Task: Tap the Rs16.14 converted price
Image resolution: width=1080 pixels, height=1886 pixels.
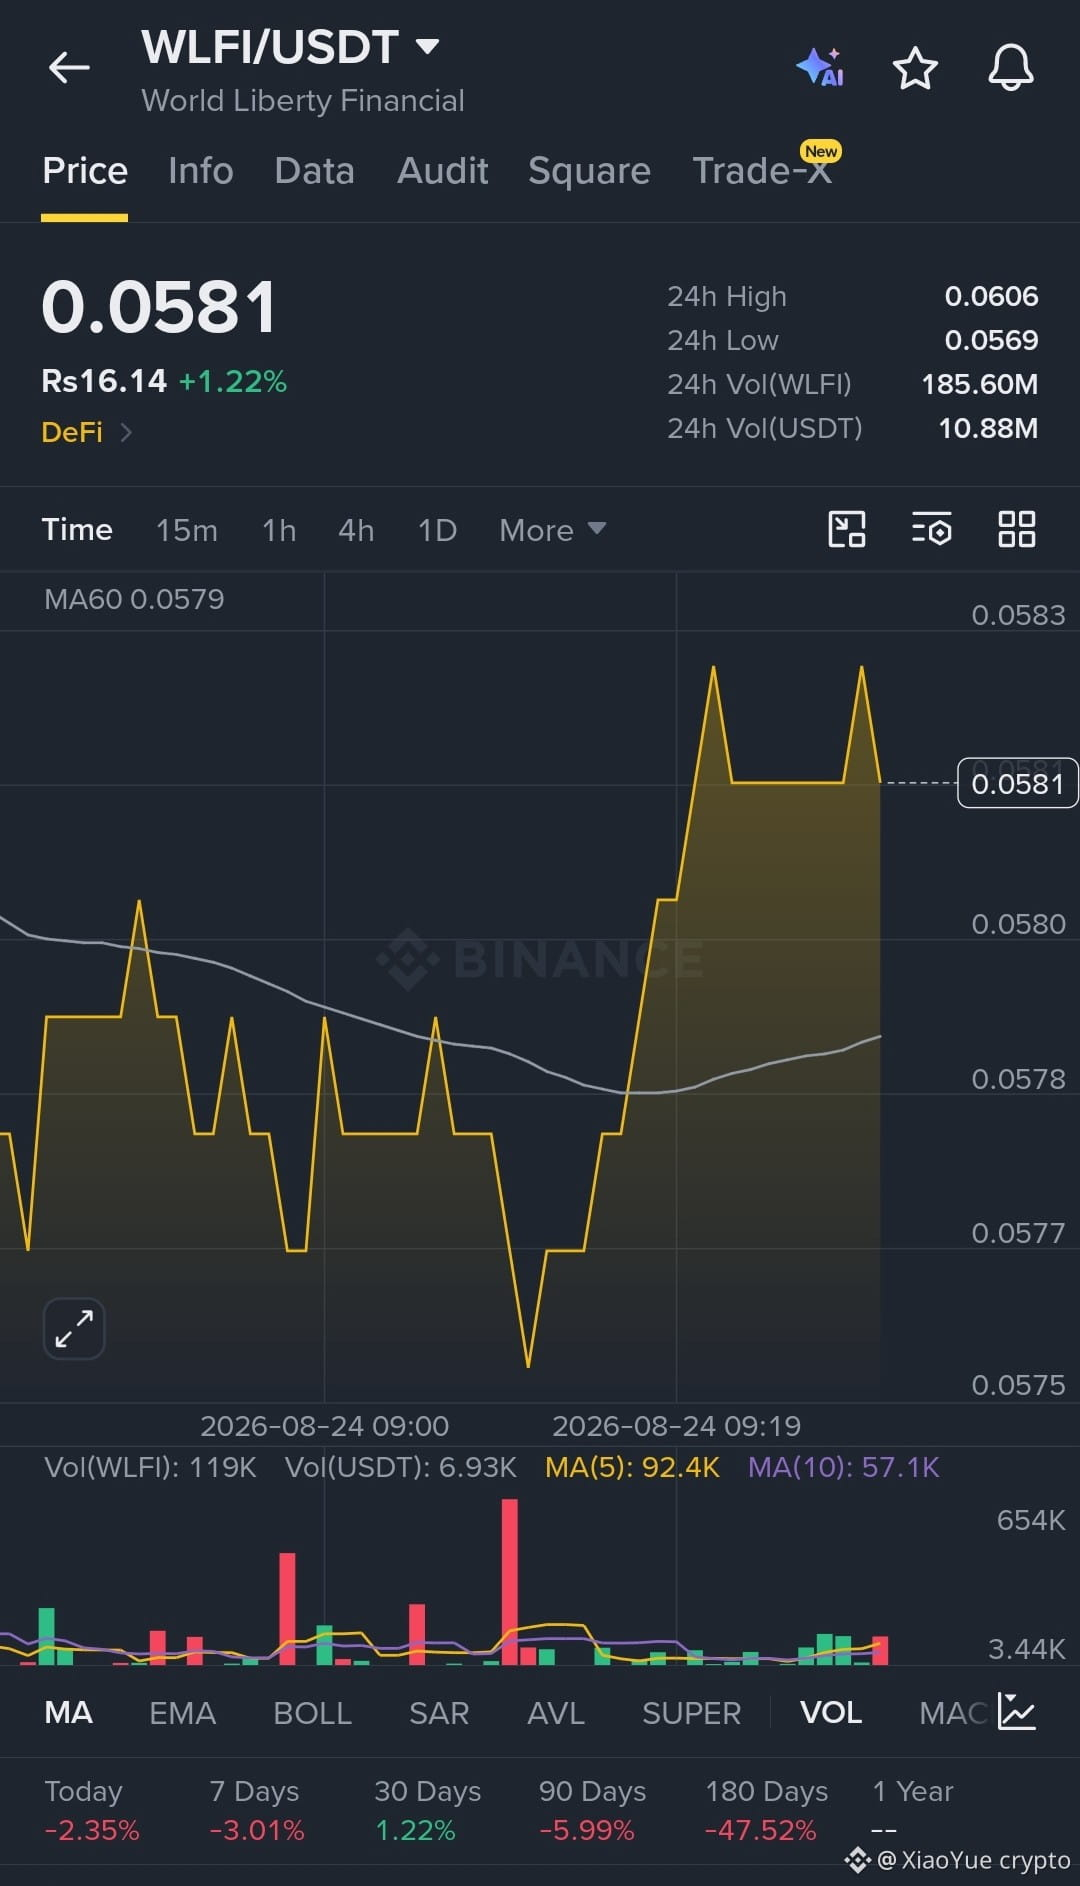Action: tap(104, 381)
